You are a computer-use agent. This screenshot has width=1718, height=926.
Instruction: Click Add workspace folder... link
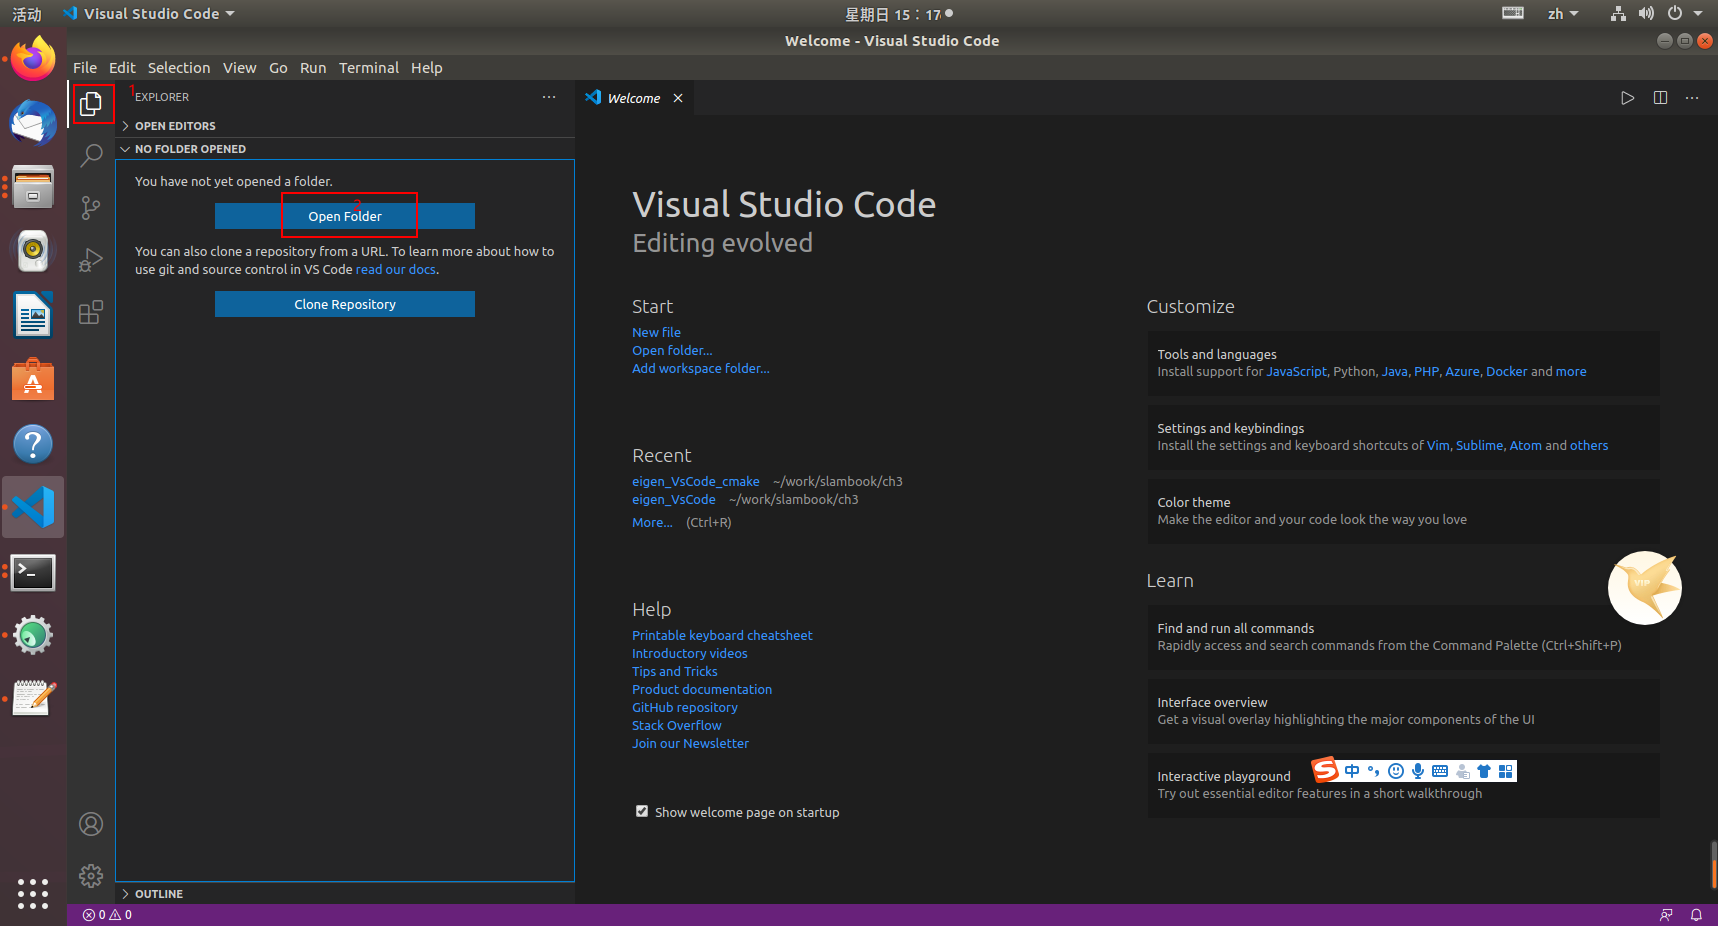tap(701, 368)
